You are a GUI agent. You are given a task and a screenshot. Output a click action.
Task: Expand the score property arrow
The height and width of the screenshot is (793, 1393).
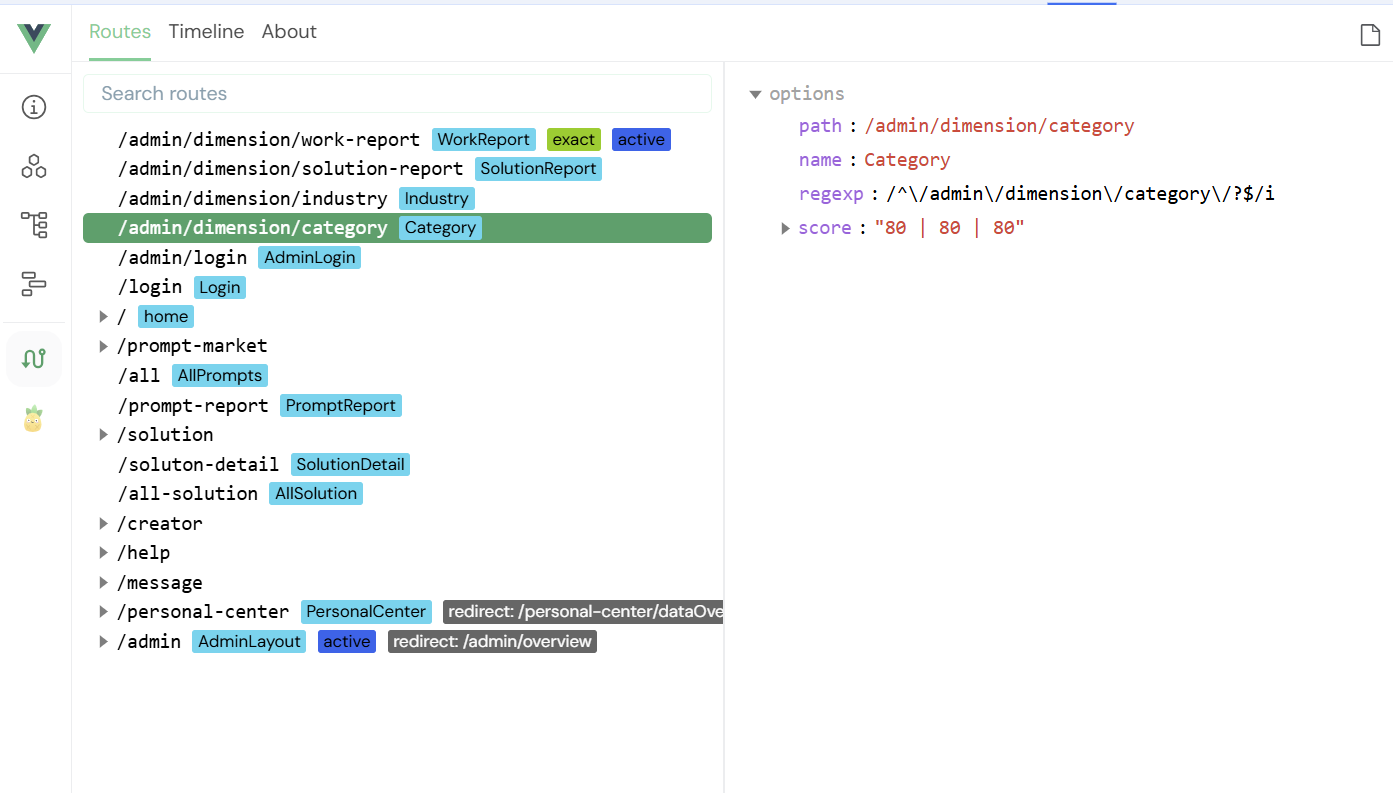point(785,228)
